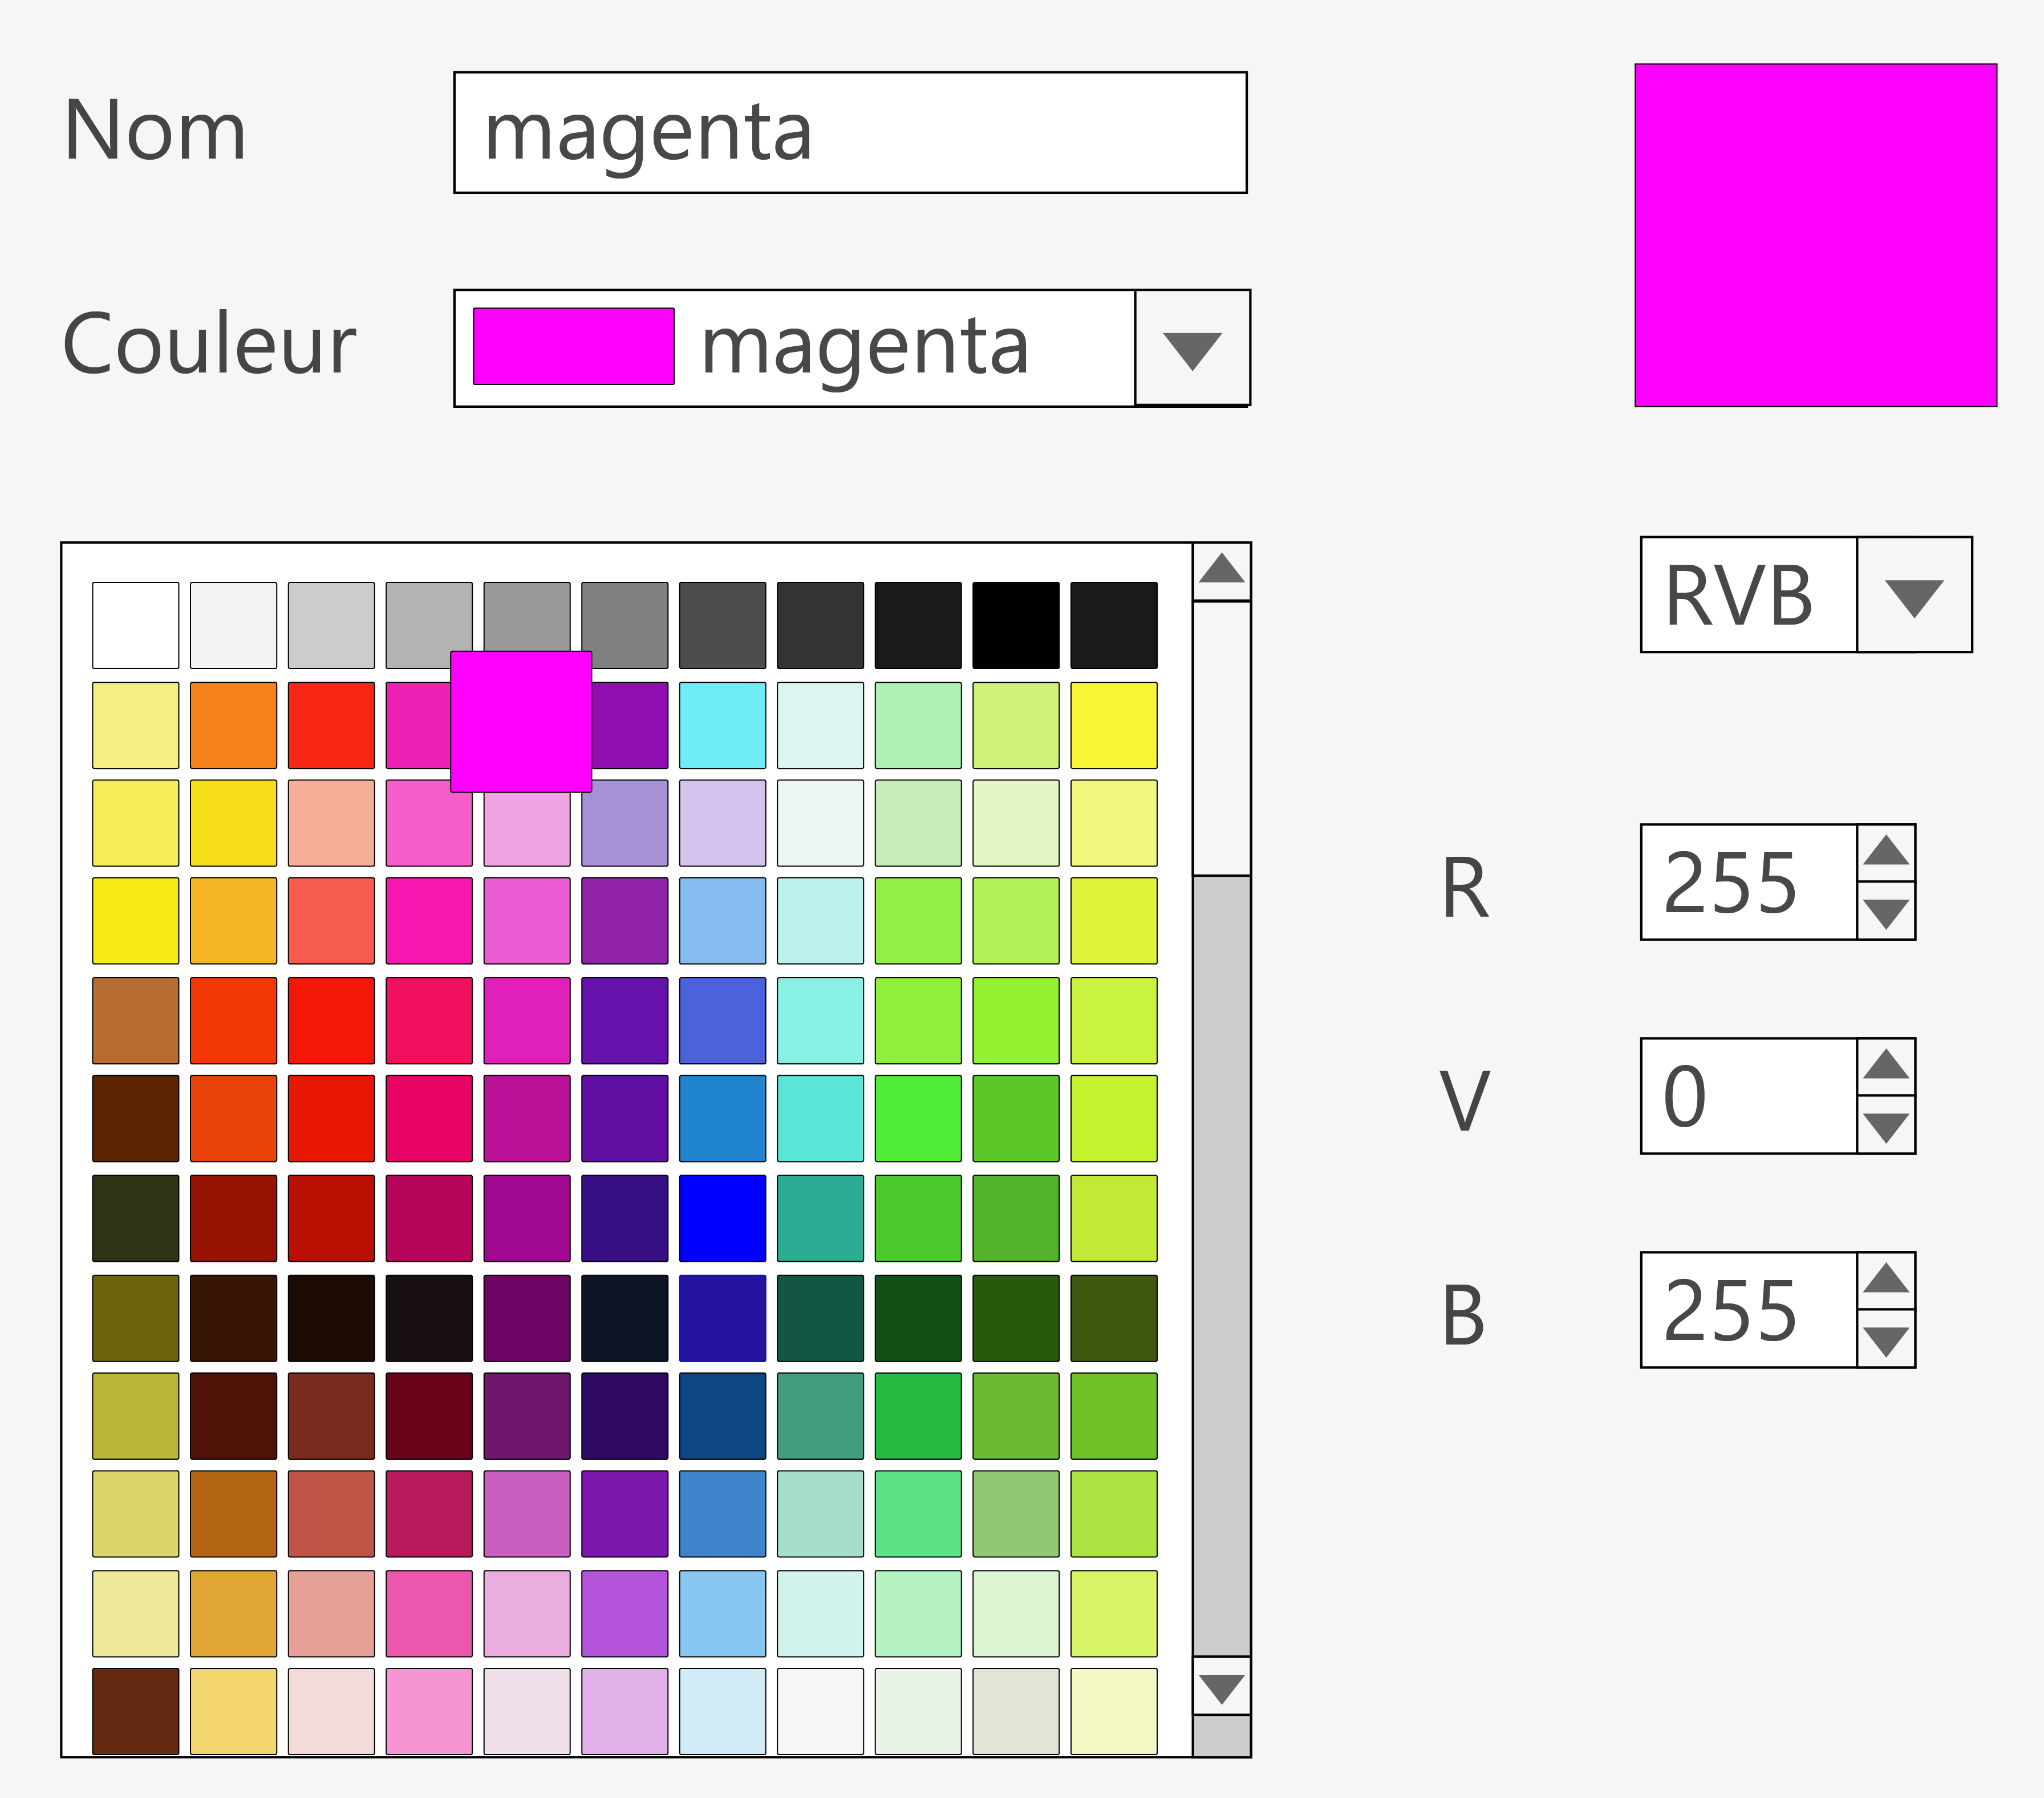
Task: Decrease the B value with down arrow
Action: pyautogui.click(x=1886, y=1340)
